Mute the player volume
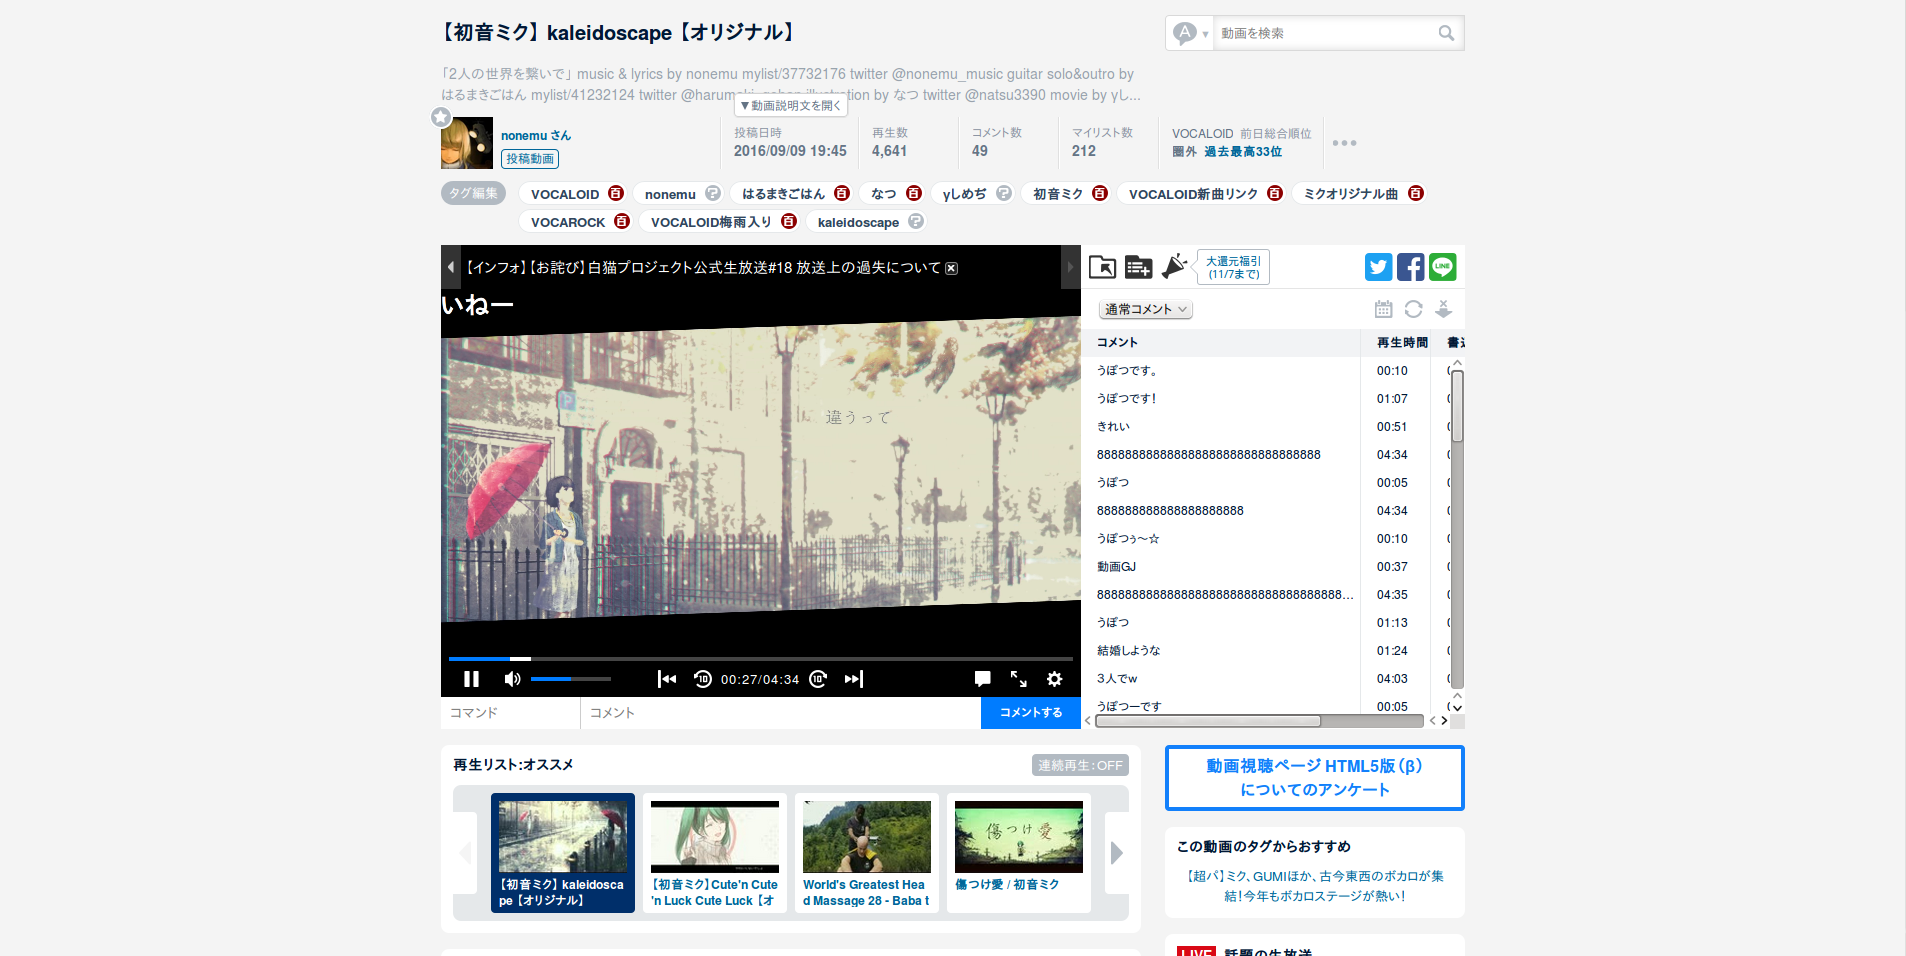Viewport: 1906px width, 956px height. coord(512,679)
